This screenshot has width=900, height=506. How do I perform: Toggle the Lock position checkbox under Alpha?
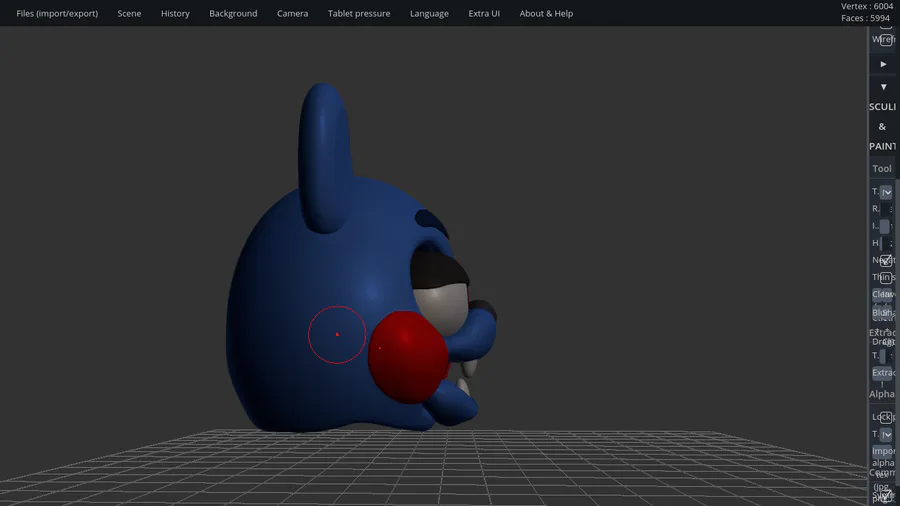pyautogui.click(x=886, y=417)
